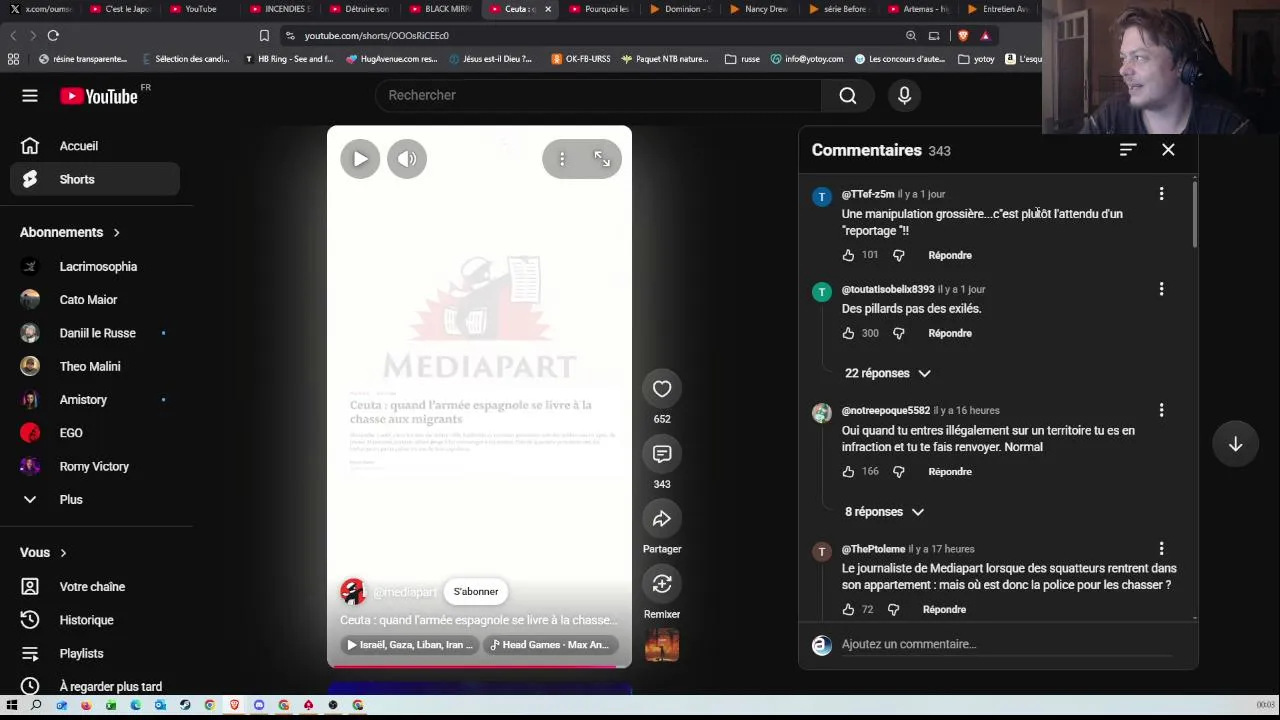This screenshot has width=1280, height=720.
Task: Expand the 8 réponses thread
Action: pos(884,512)
